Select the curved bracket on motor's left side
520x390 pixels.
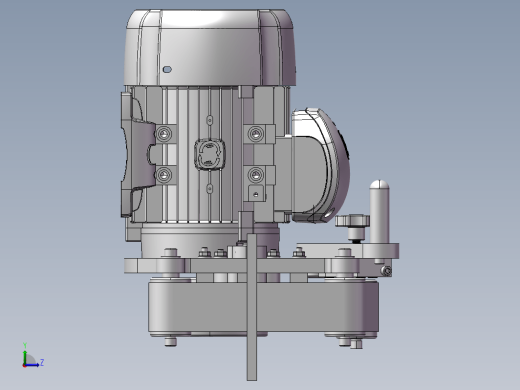pyautogui.click(x=137, y=155)
